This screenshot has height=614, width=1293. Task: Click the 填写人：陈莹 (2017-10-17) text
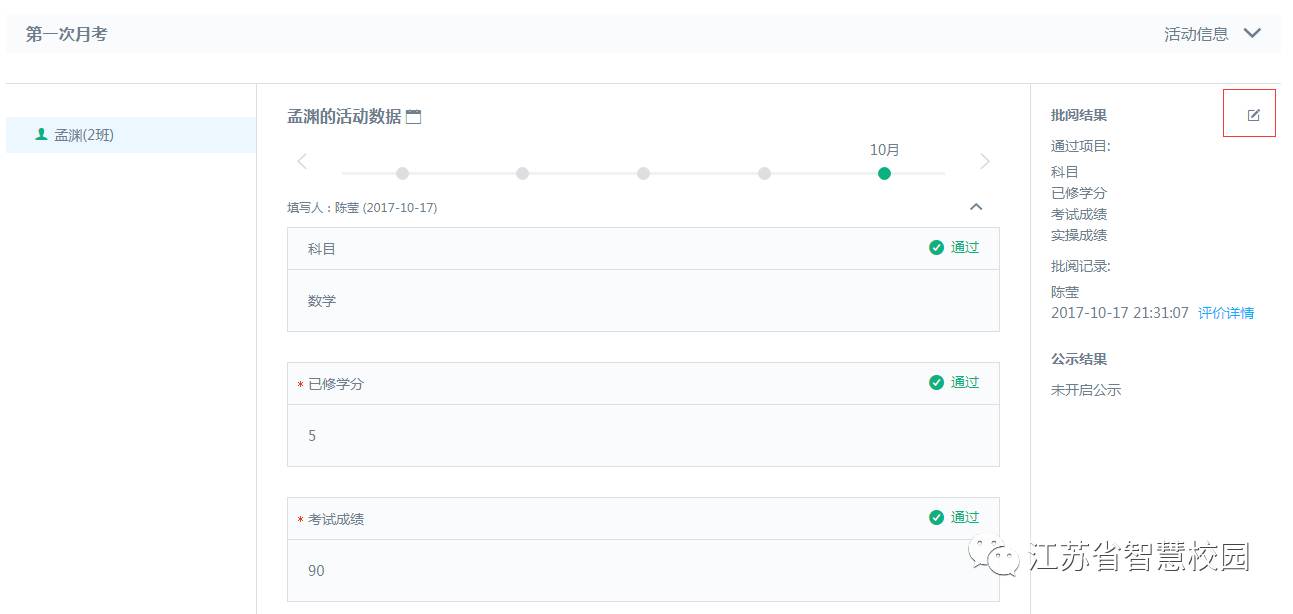[x=362, y=208]
